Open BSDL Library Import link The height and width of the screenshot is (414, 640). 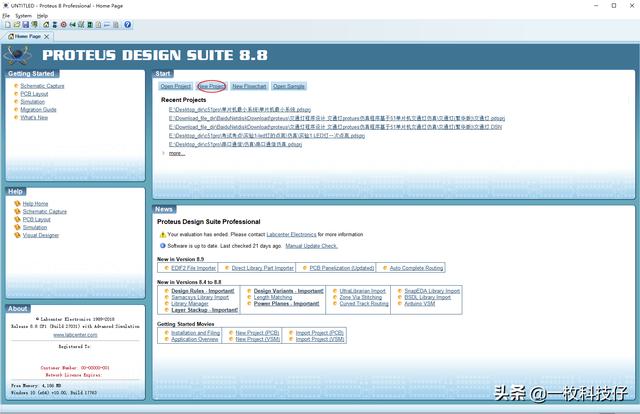coord(427,297)
